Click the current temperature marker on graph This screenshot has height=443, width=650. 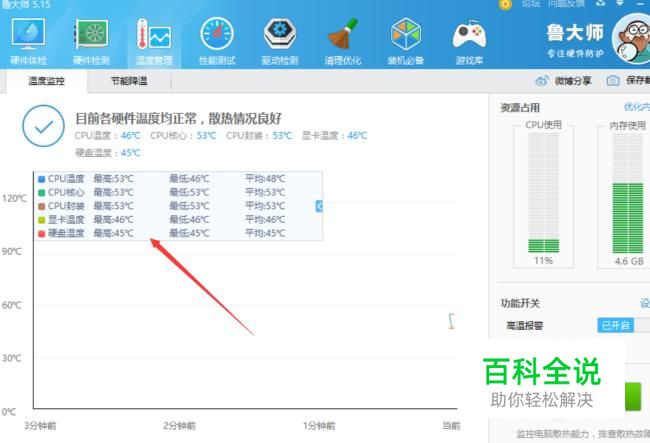pos(451,321)
